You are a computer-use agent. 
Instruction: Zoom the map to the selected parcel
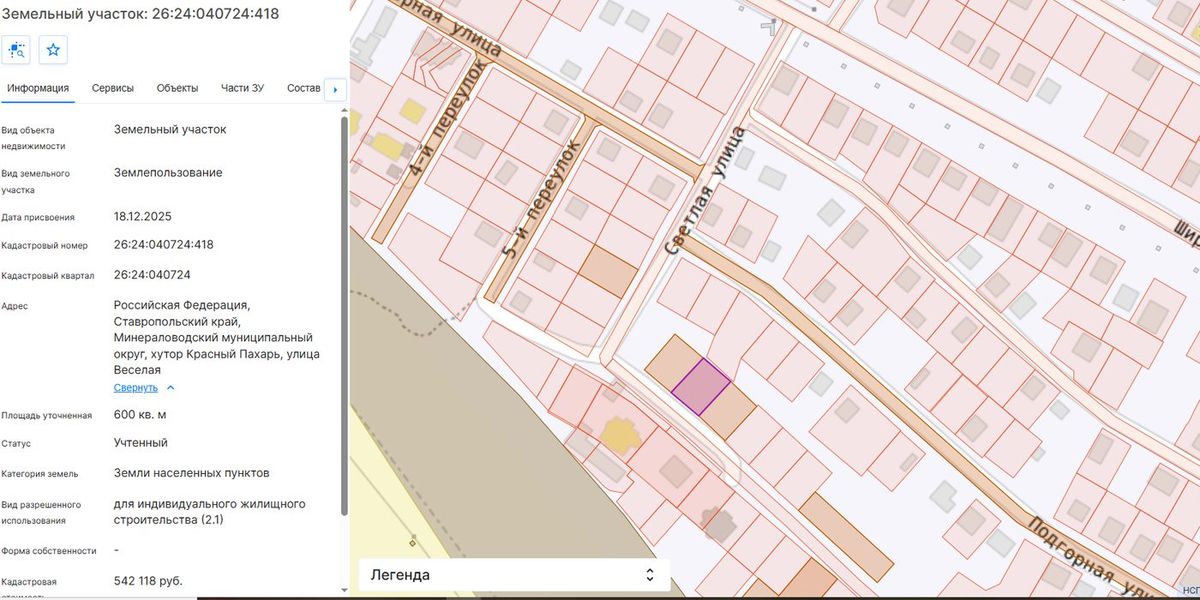17,49
